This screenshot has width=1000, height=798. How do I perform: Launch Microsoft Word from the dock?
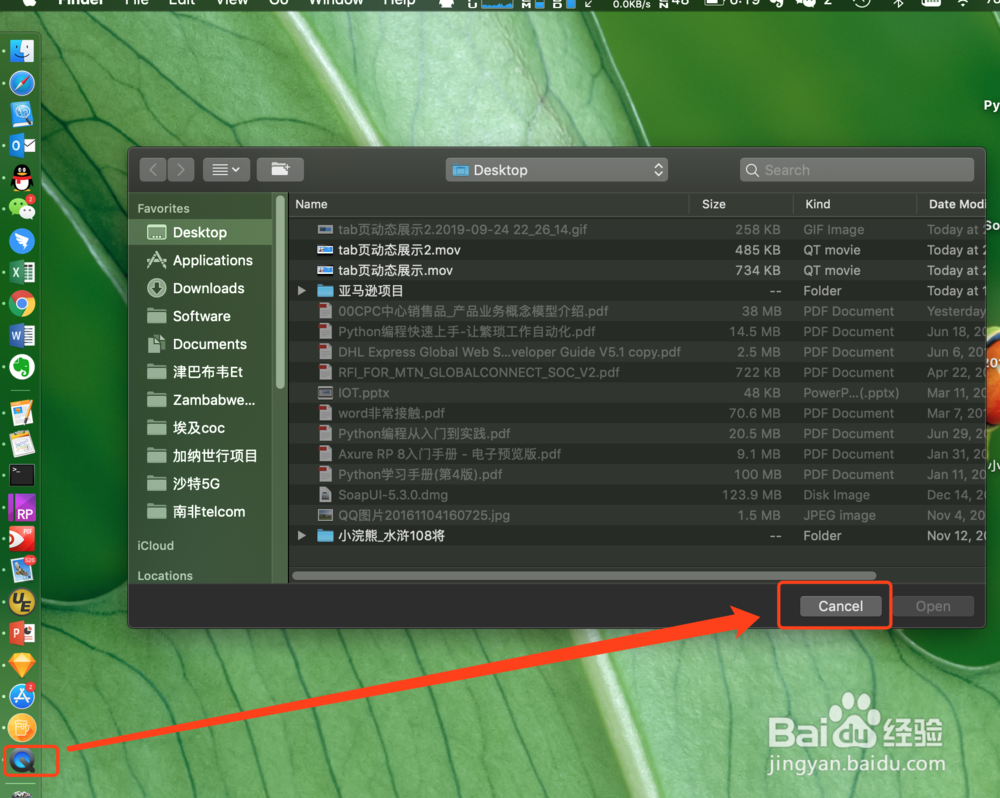click(x=22, y=335)
